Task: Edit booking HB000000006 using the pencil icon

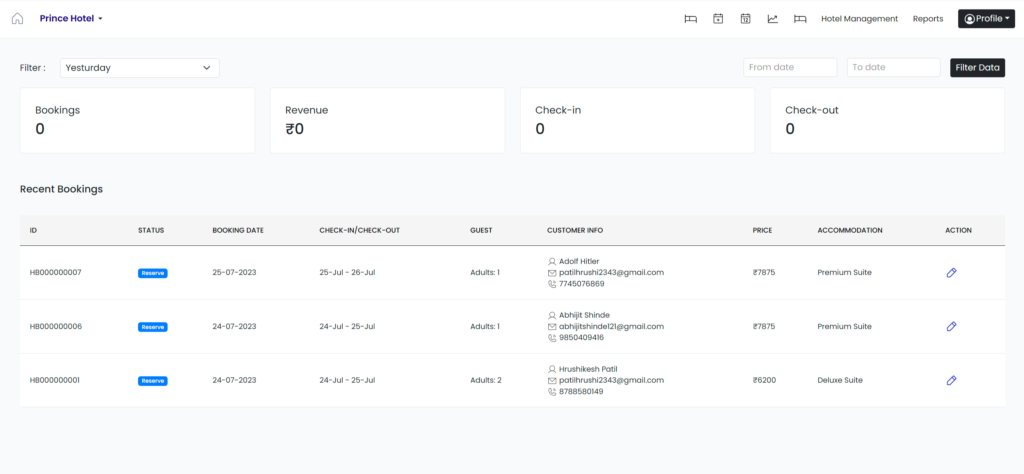Action: 951,326
